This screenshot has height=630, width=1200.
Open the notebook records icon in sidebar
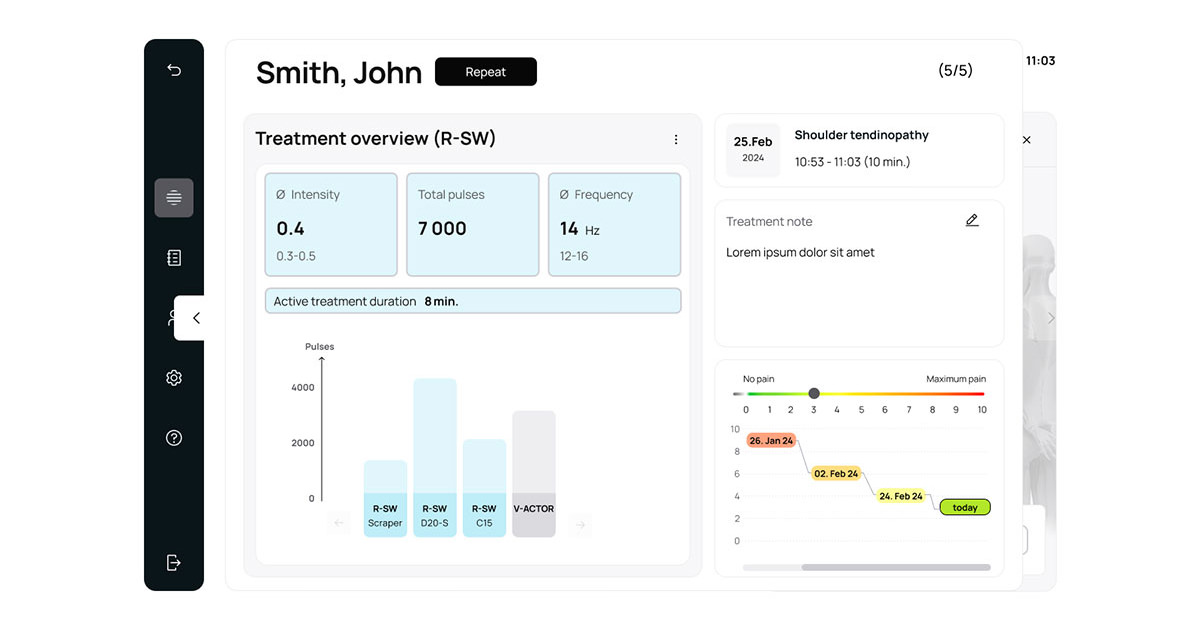tap(174, 258)
